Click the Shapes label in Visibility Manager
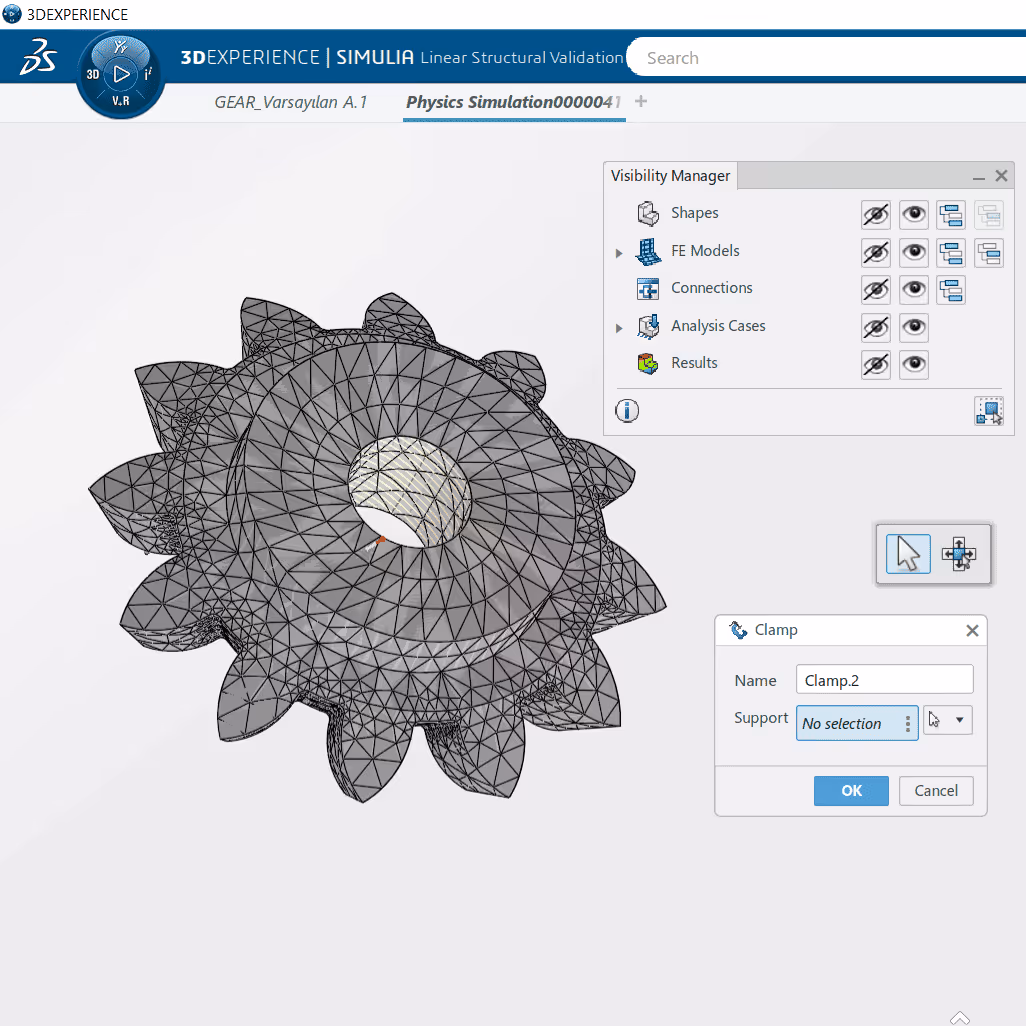Image resolution: width=1026 pixels, height=1026 pixels. [x=694, y=213]
